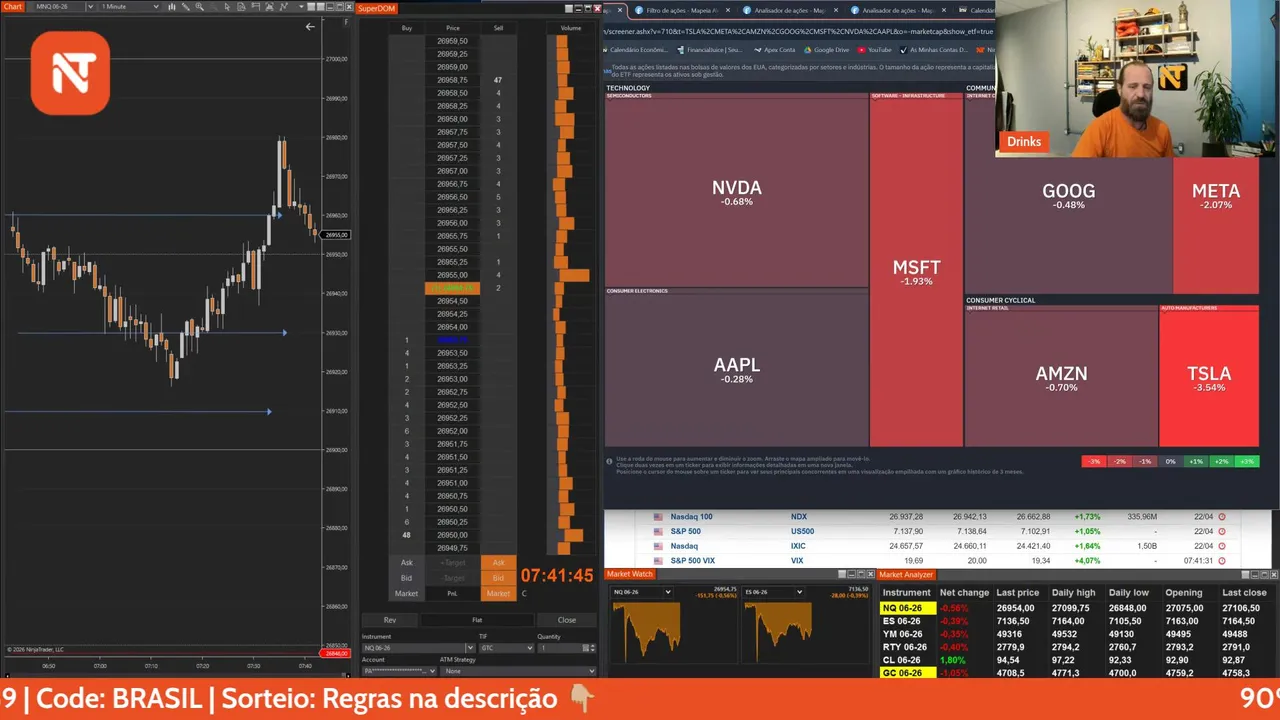Image resolution: width=1280 pixels, height=720 pixels.
Task: Click the NVDA tile in the heatmap
Action: [737, 192]
